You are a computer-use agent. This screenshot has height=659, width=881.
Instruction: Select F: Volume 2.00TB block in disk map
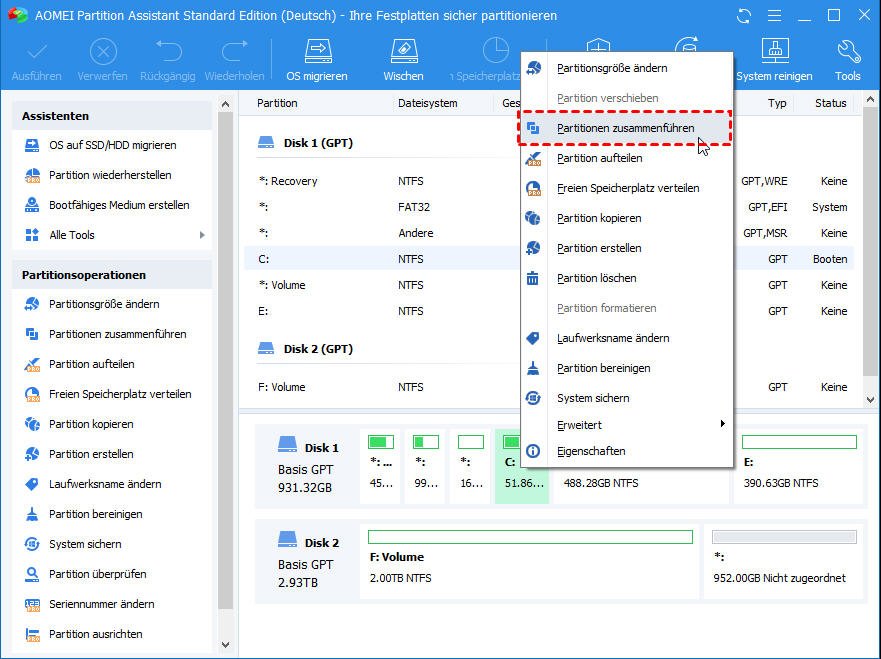click(x=530, y=561)
